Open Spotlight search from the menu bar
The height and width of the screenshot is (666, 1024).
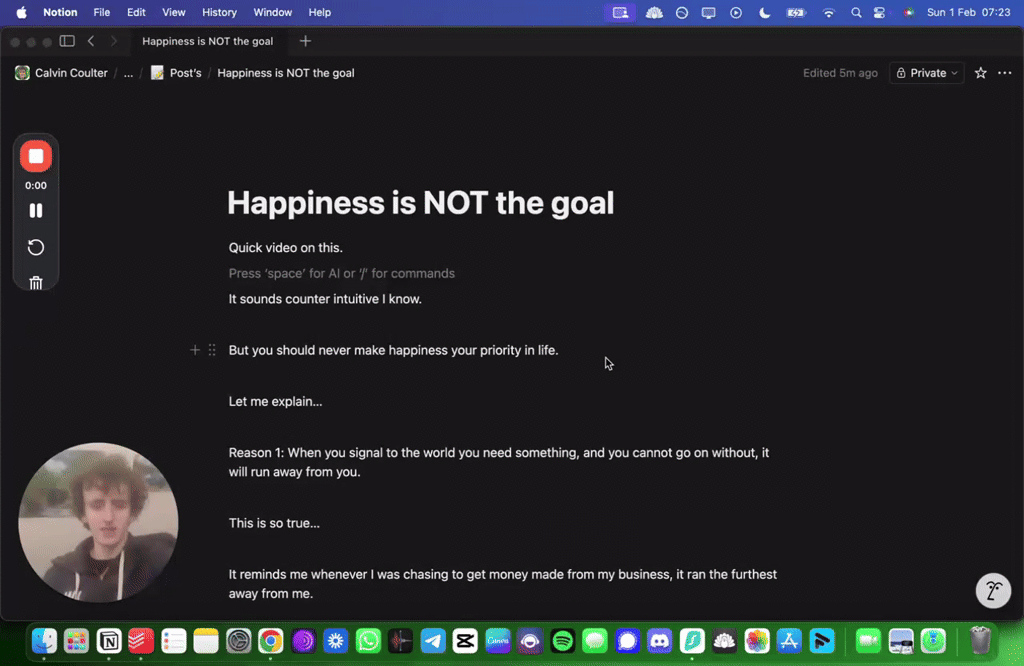tap(855, 13)
